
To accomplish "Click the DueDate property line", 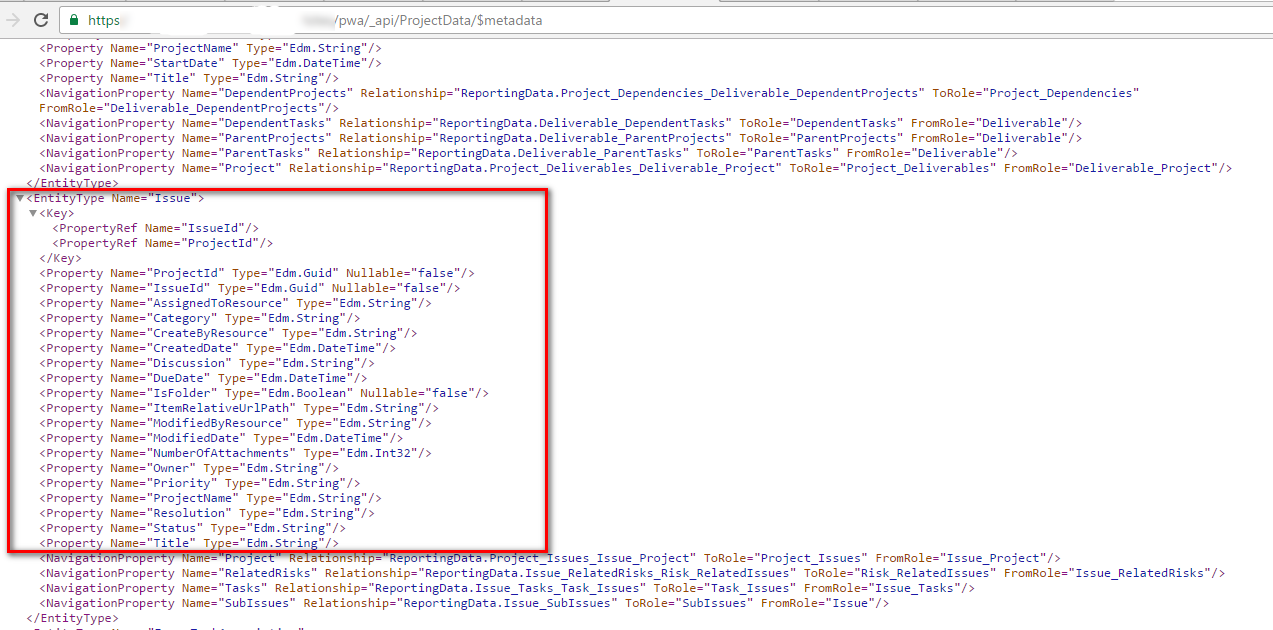I will (x=203, y=378).
